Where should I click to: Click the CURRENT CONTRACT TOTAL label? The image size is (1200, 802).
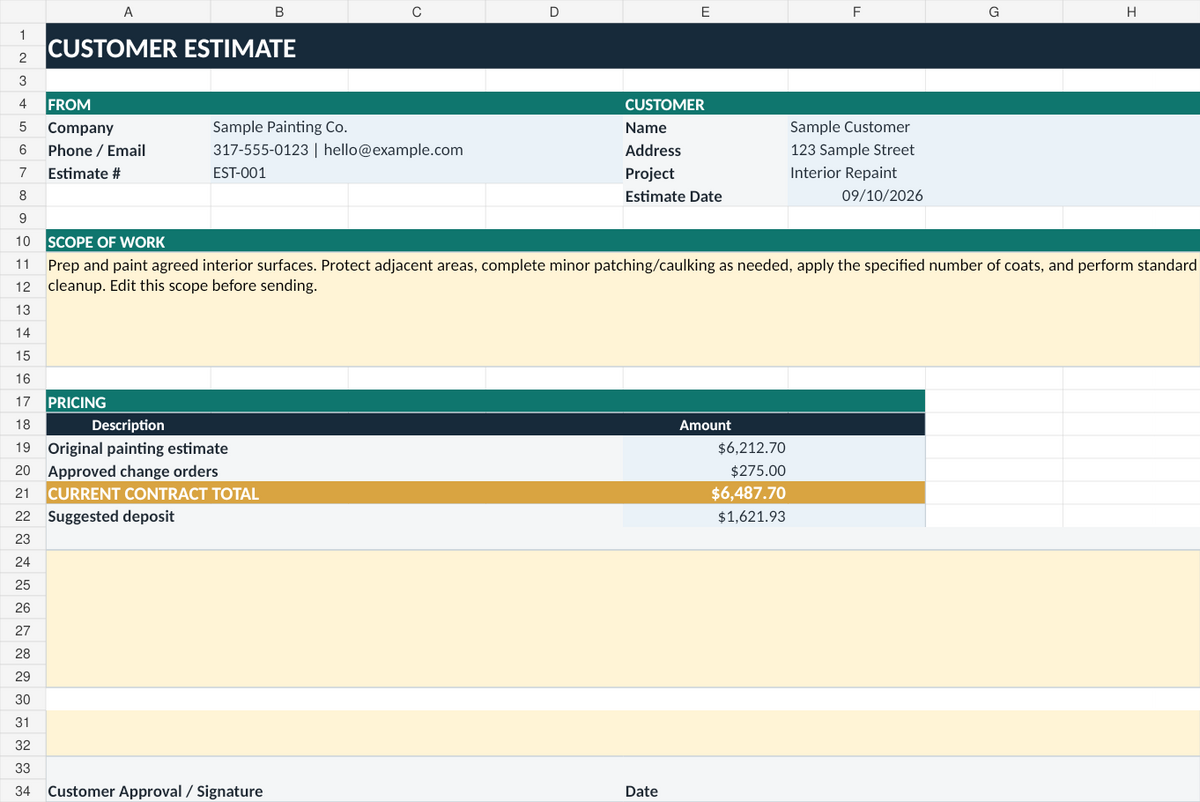click(334, 493)
